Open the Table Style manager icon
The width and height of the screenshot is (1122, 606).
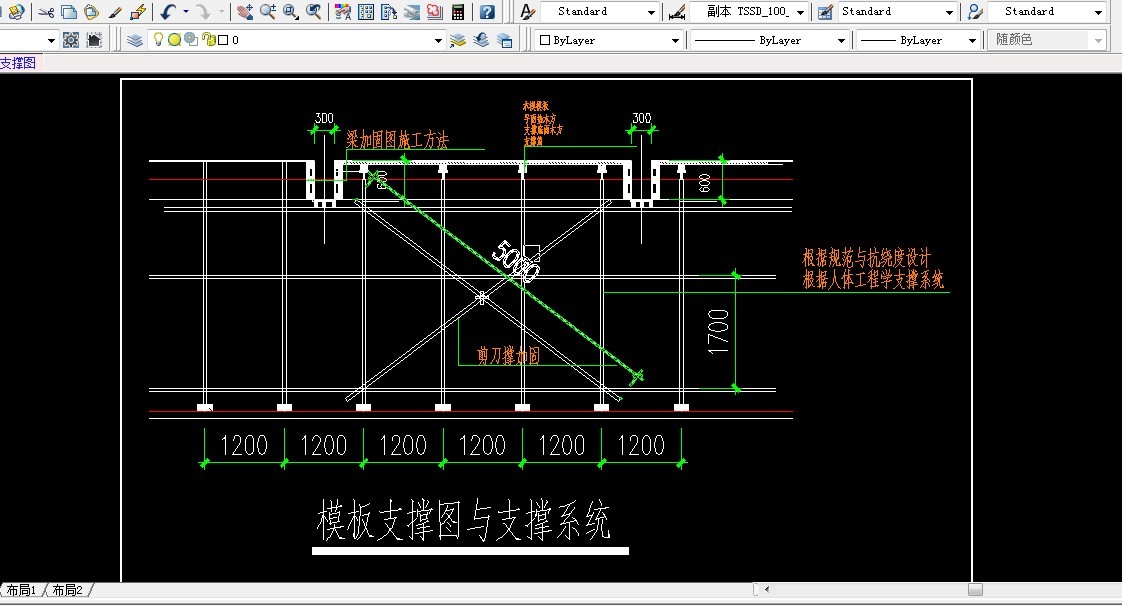coord(825,12)
